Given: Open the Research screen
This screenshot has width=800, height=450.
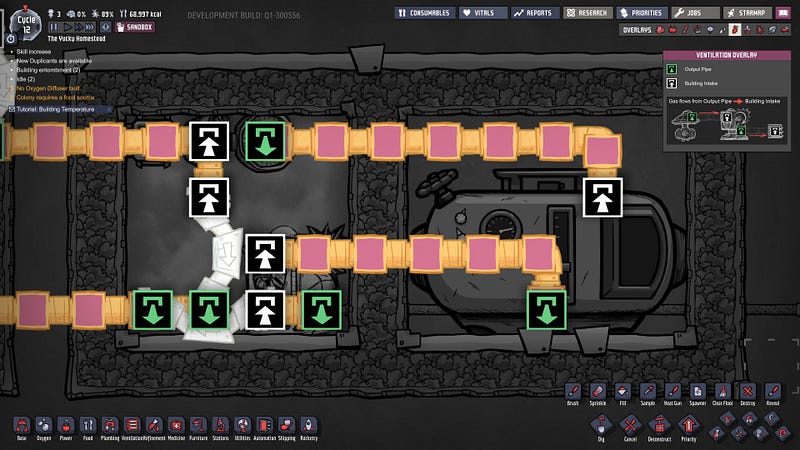Looking at the screenshot, I should coord(588,13).
